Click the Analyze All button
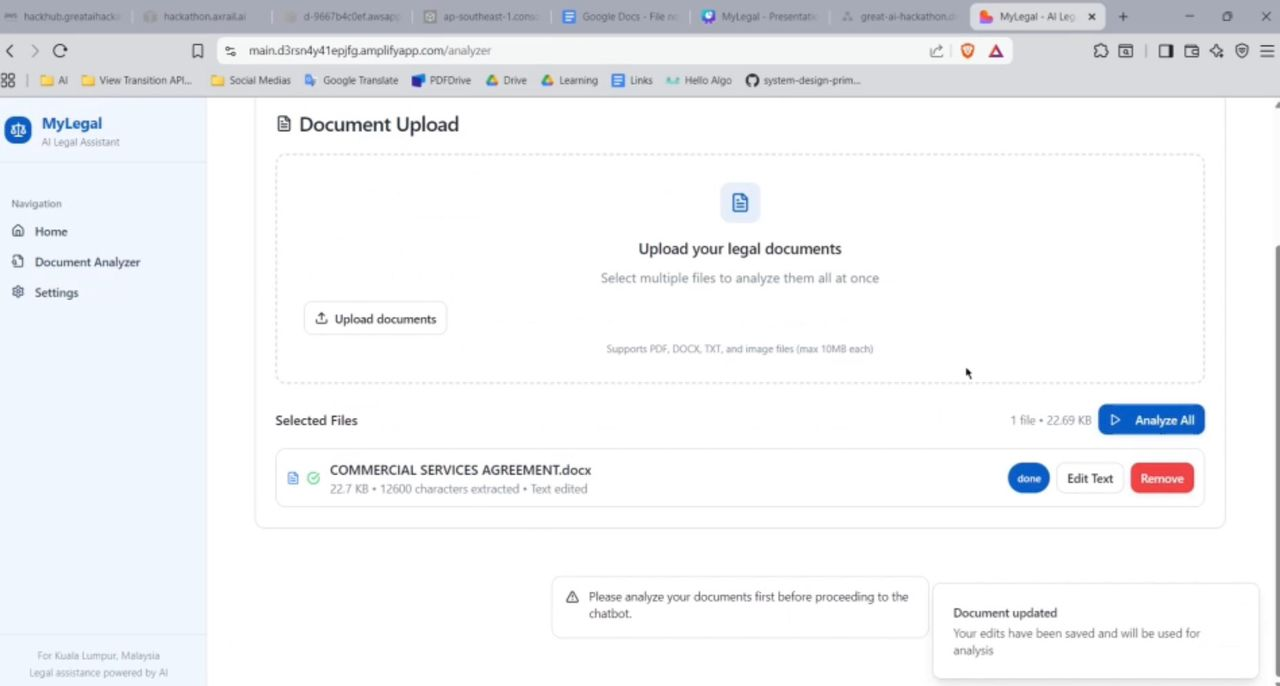 1151,420
